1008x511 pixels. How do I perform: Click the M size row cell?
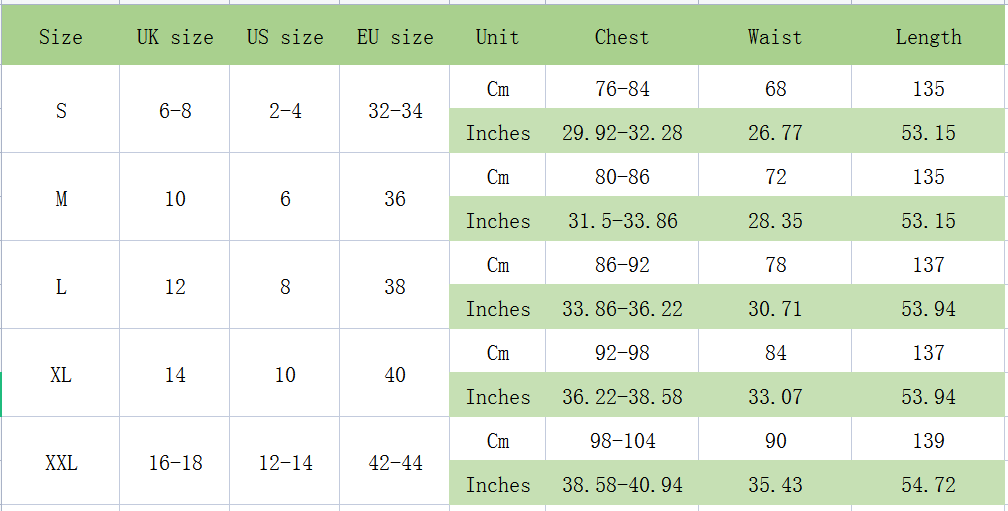point(60,199)
